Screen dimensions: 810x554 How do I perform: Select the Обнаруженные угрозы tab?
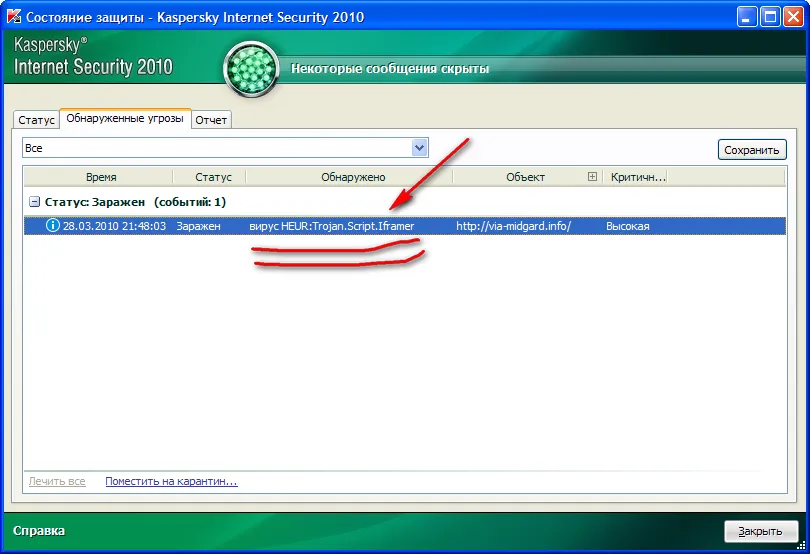124,119
